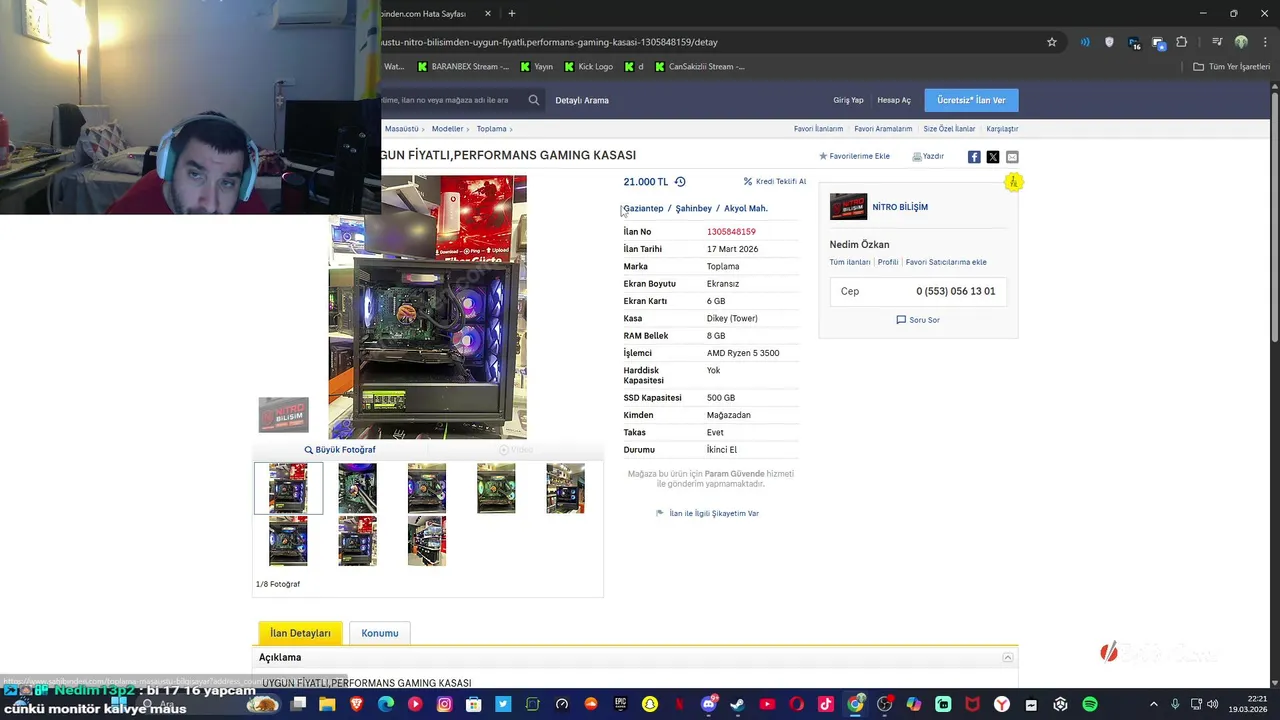Screen dimensions: 1280x720
Task: Share listing on Facebook icon
Action: pyautogui.click(x=974, y=157)
